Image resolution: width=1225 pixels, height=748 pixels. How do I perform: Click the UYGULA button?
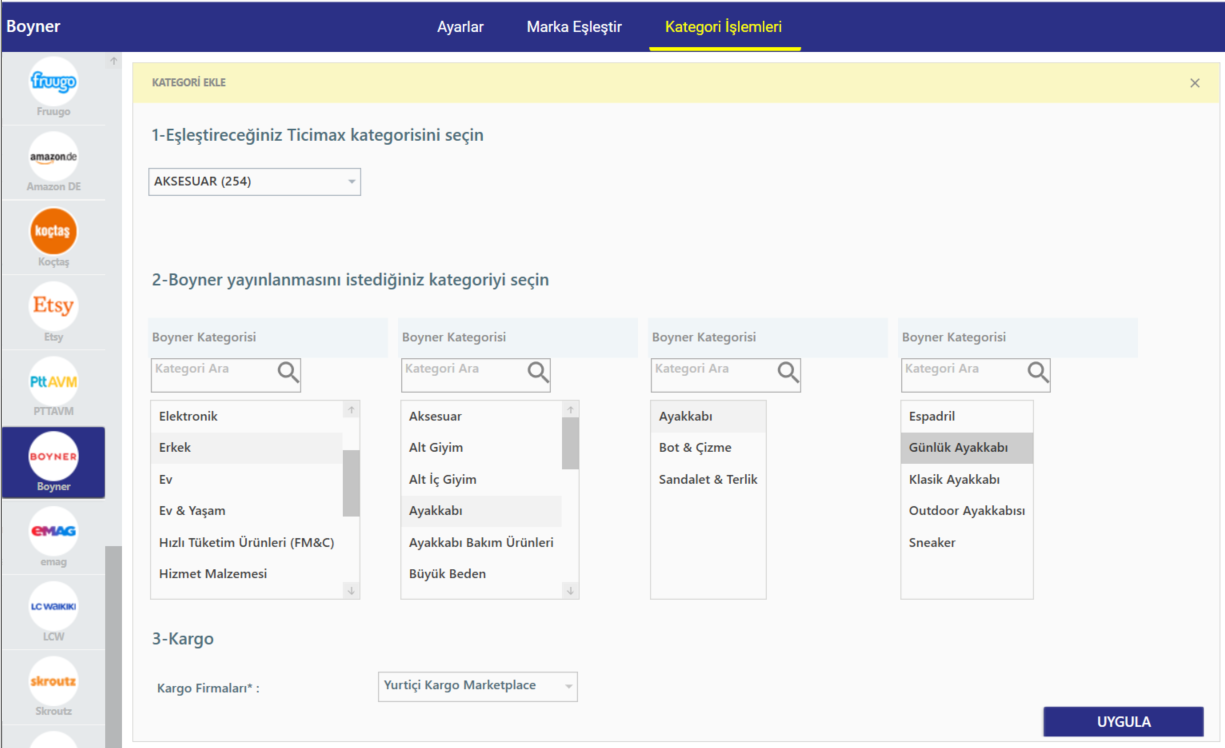(x=1123, y=722)
